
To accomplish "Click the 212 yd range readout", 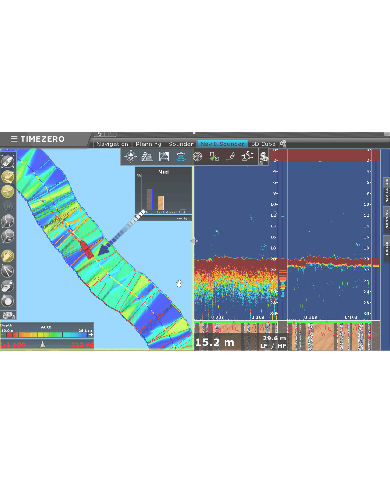I will coord(82,344).
